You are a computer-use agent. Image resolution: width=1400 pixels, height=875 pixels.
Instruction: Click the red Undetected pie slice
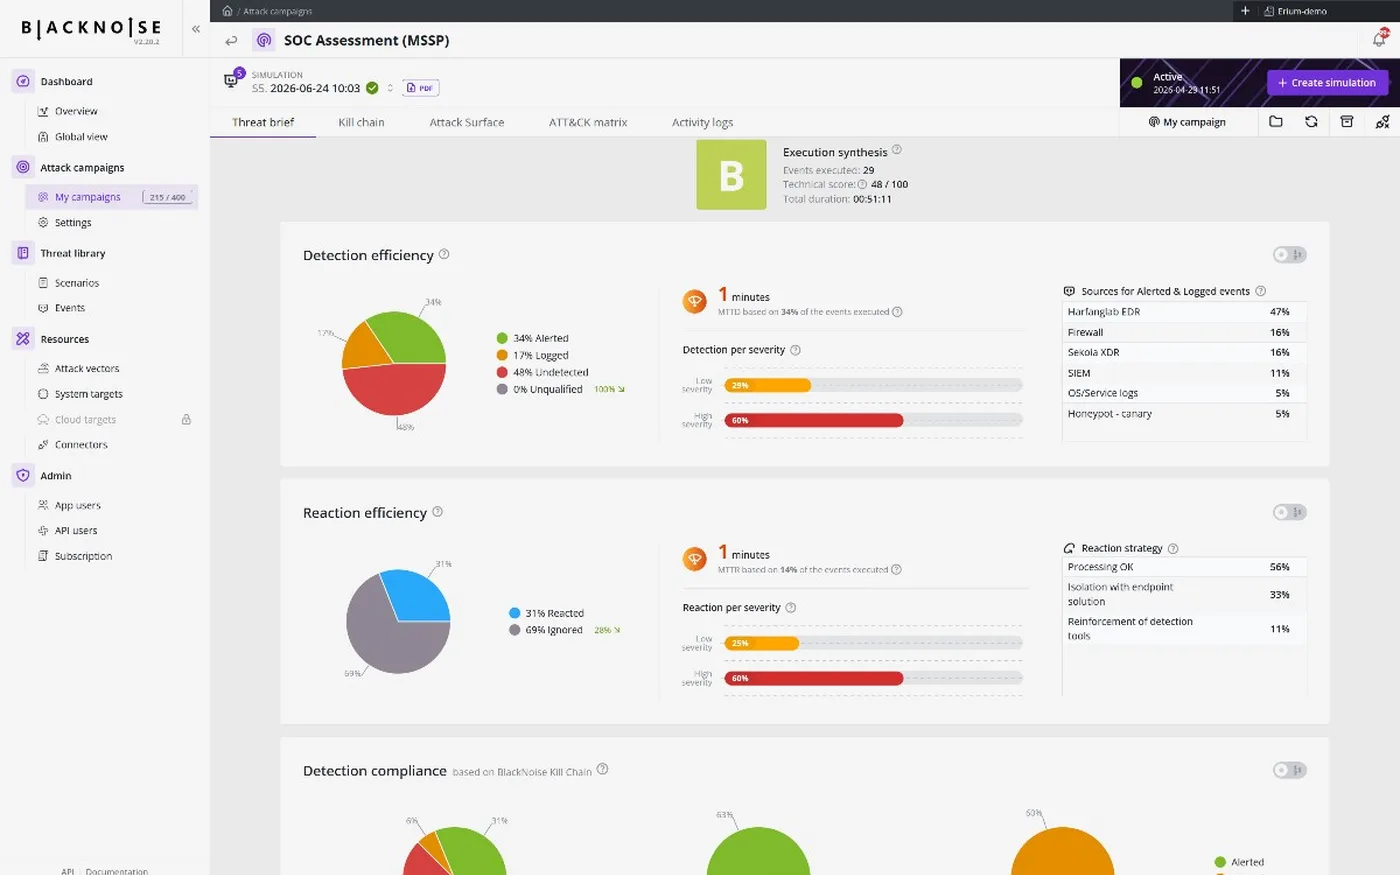(x=395, y=390)
